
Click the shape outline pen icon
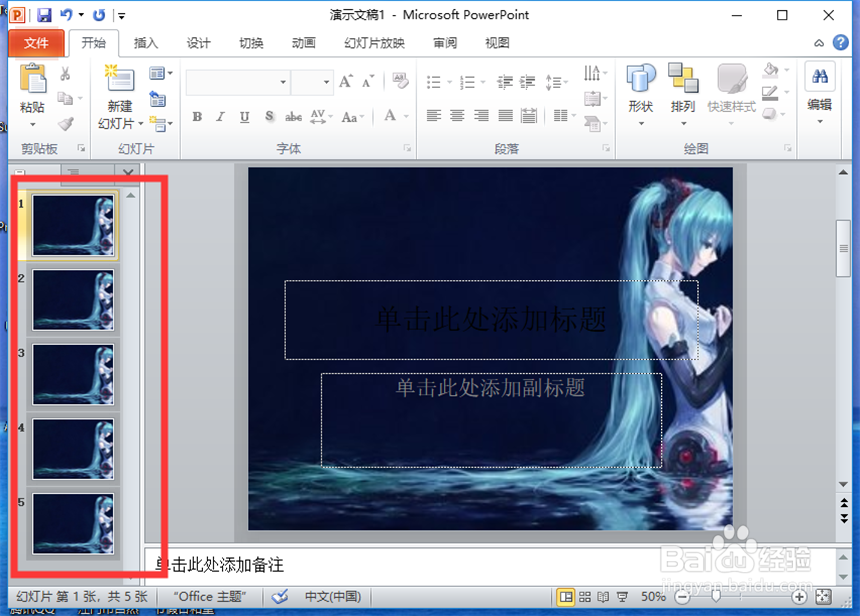click(770, 92)
